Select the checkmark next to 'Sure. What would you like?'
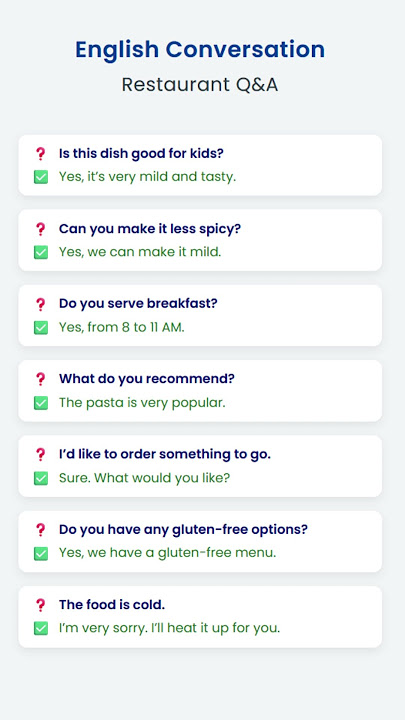Image resolution: width=405 pixels, height=720 pixels. tap(41, 478)
